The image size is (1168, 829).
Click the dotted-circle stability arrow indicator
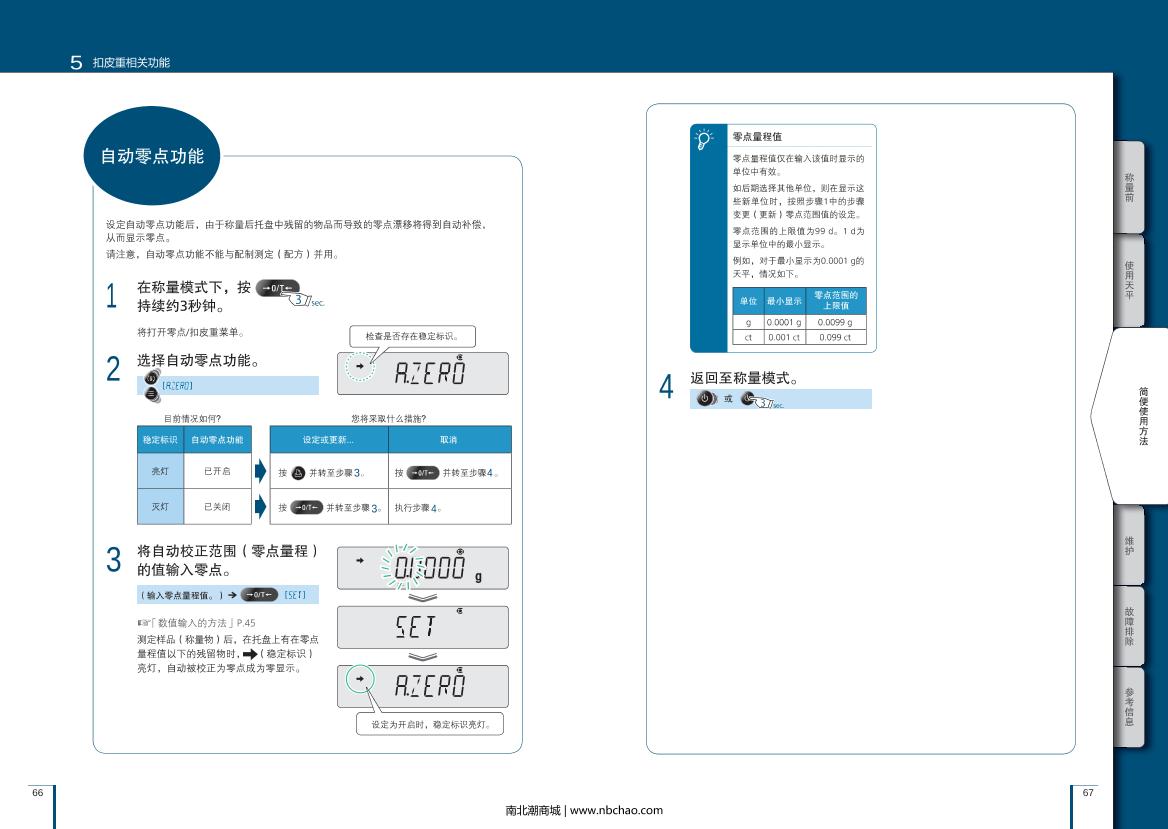point(360,369)
